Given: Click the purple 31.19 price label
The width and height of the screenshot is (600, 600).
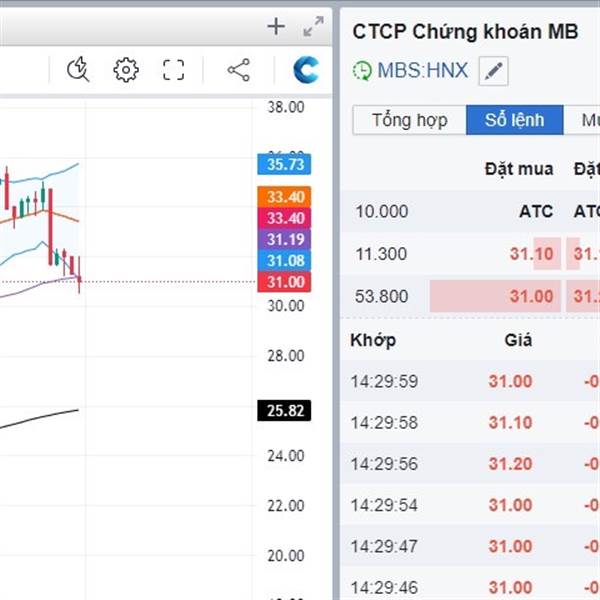Looking at the screenshot, I should [x=284, y=240].
